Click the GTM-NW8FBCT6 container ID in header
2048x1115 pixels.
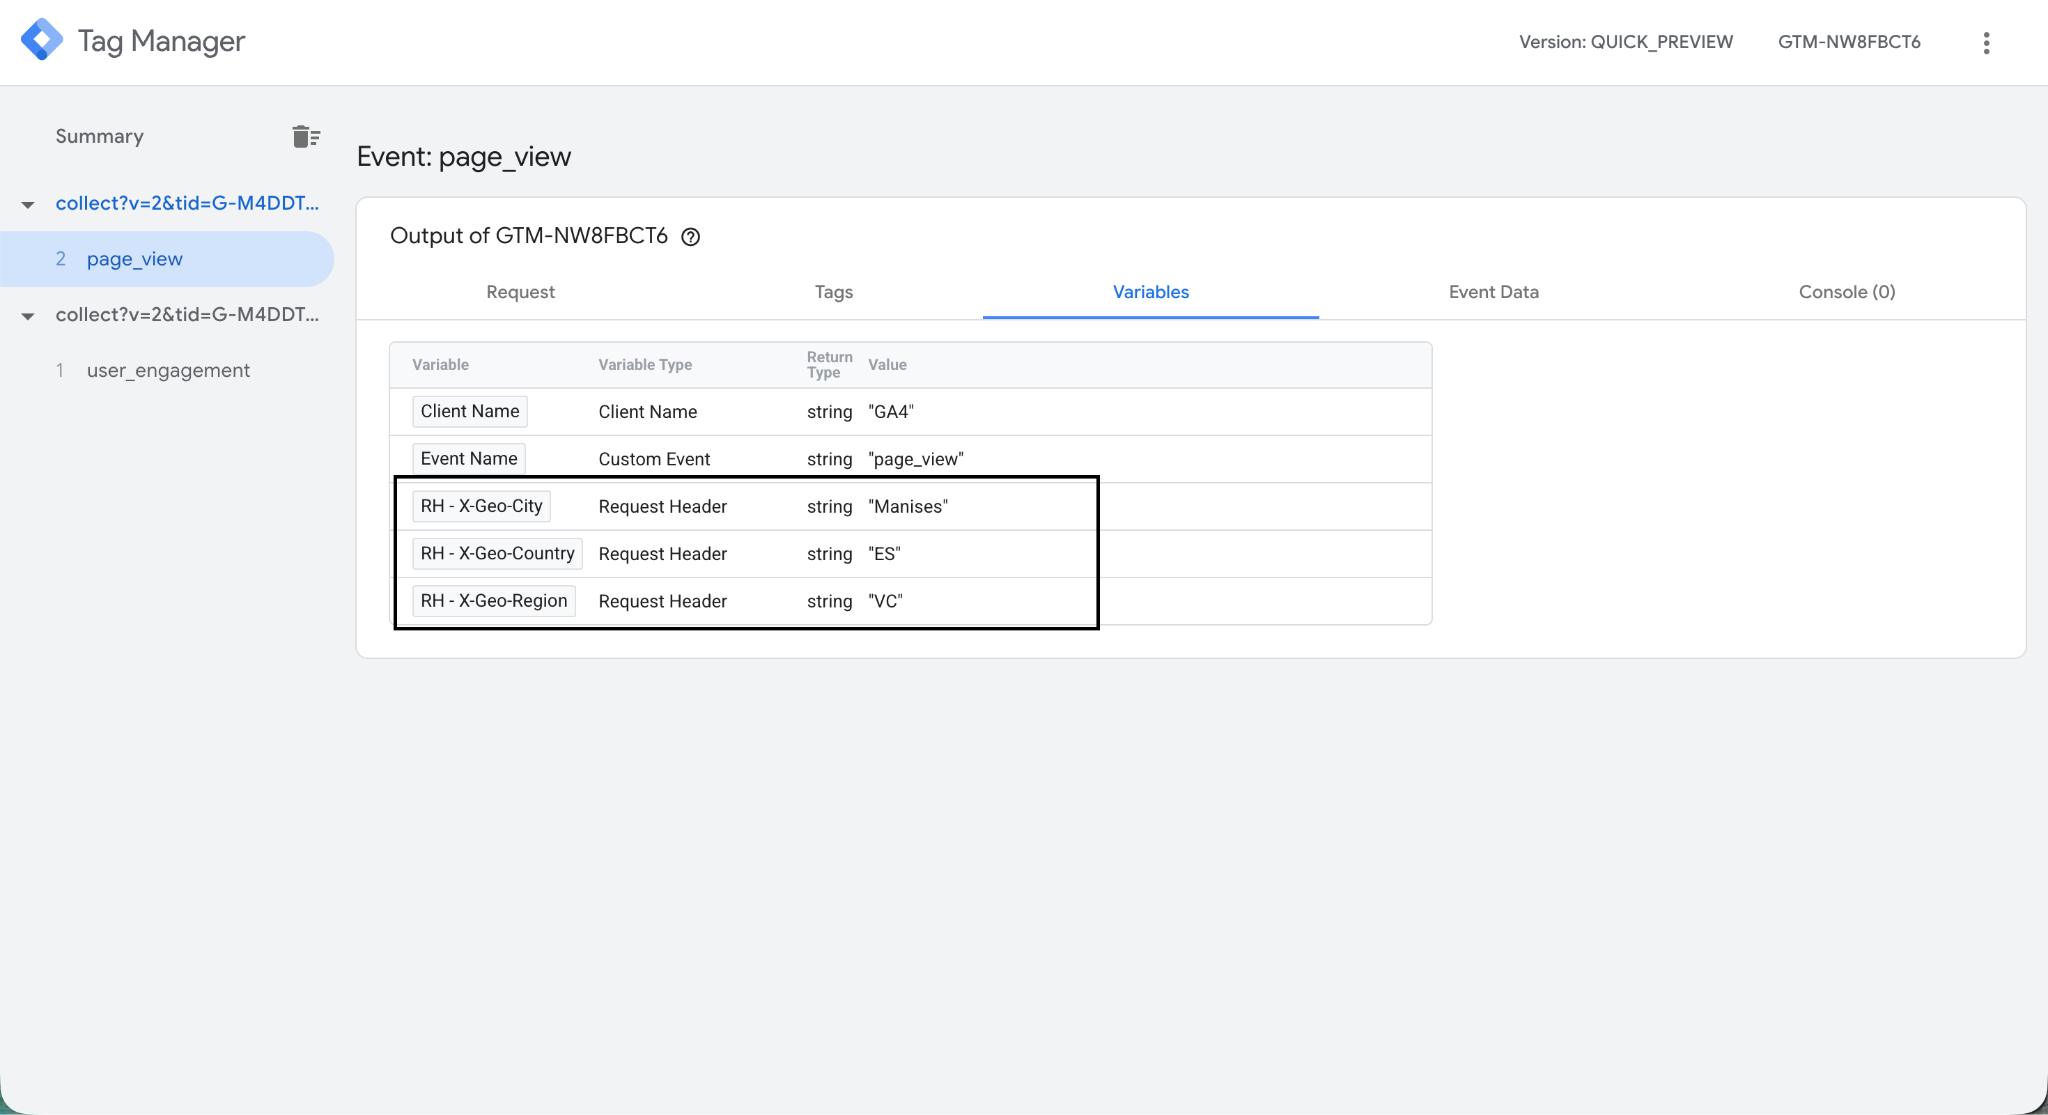click(1848, 42)
